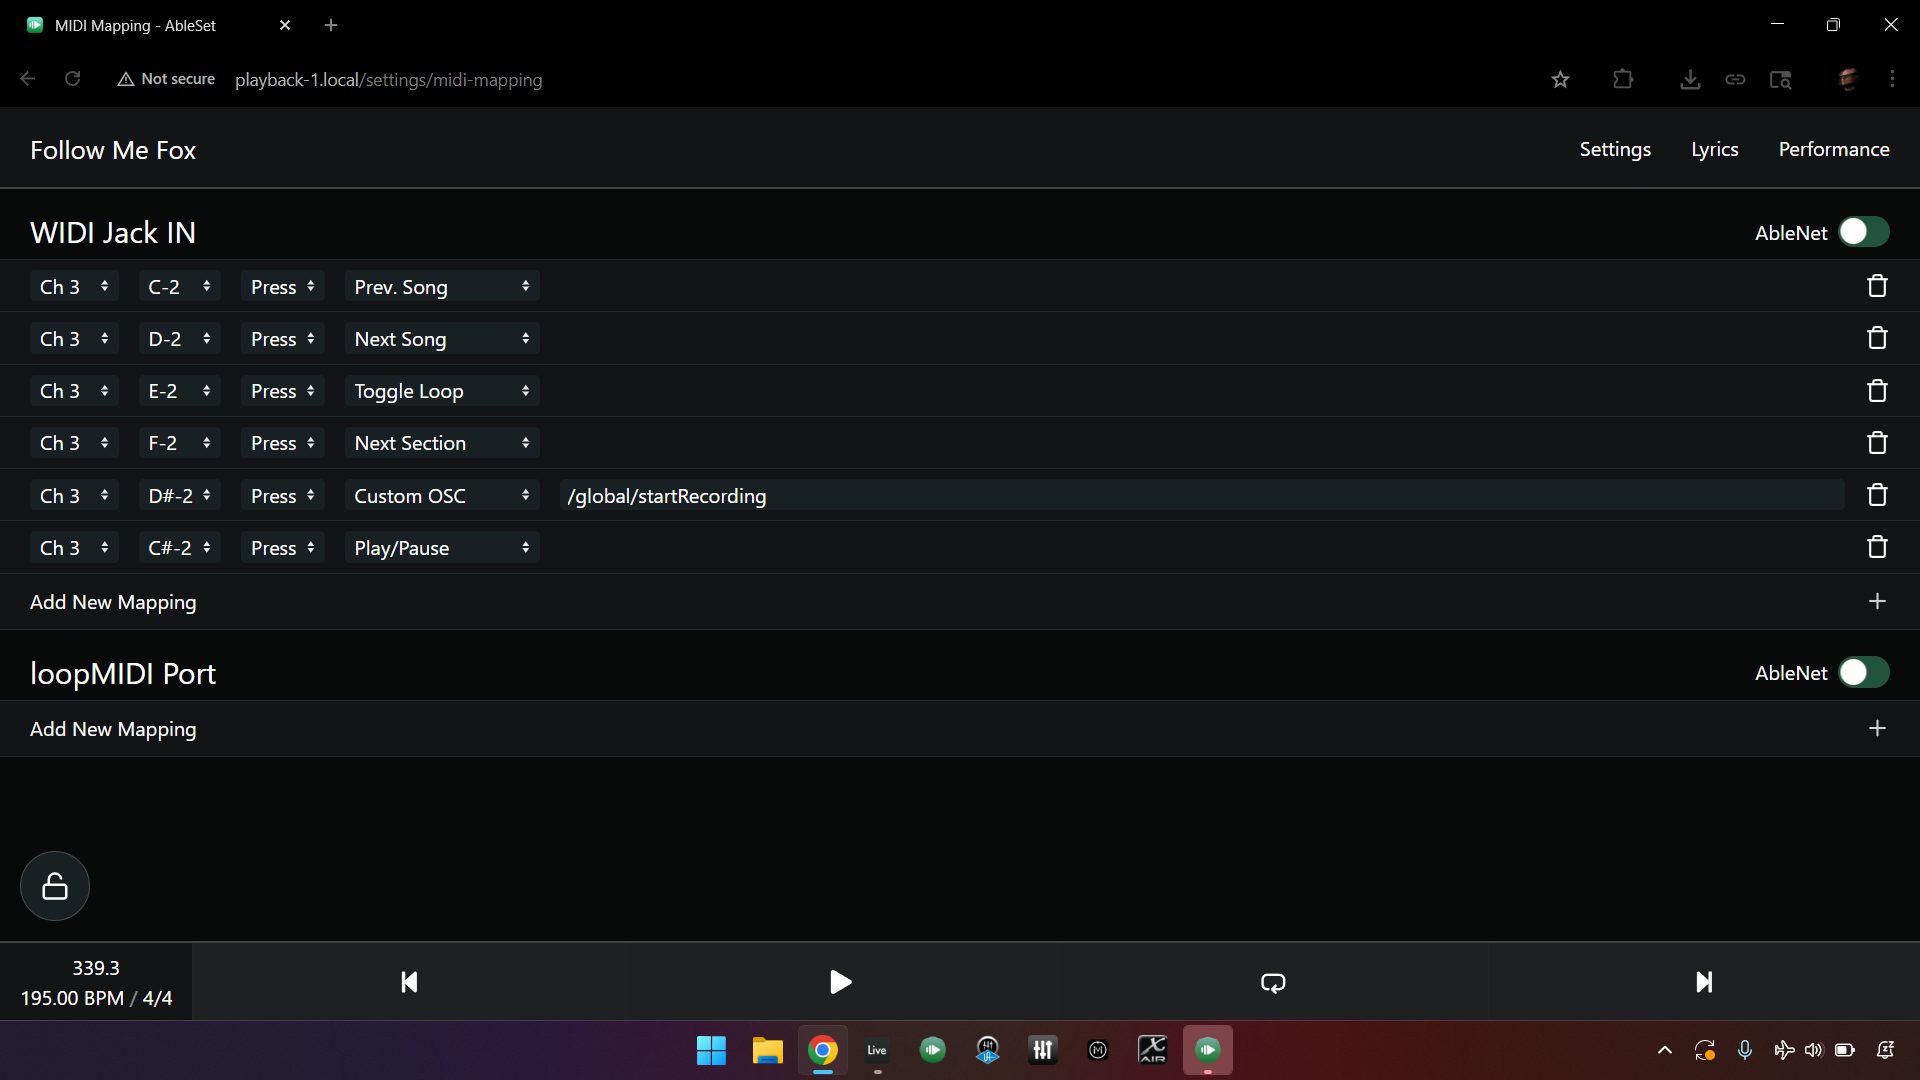
Task: Open note dropdown showing C-2
Action: [180, 287]
